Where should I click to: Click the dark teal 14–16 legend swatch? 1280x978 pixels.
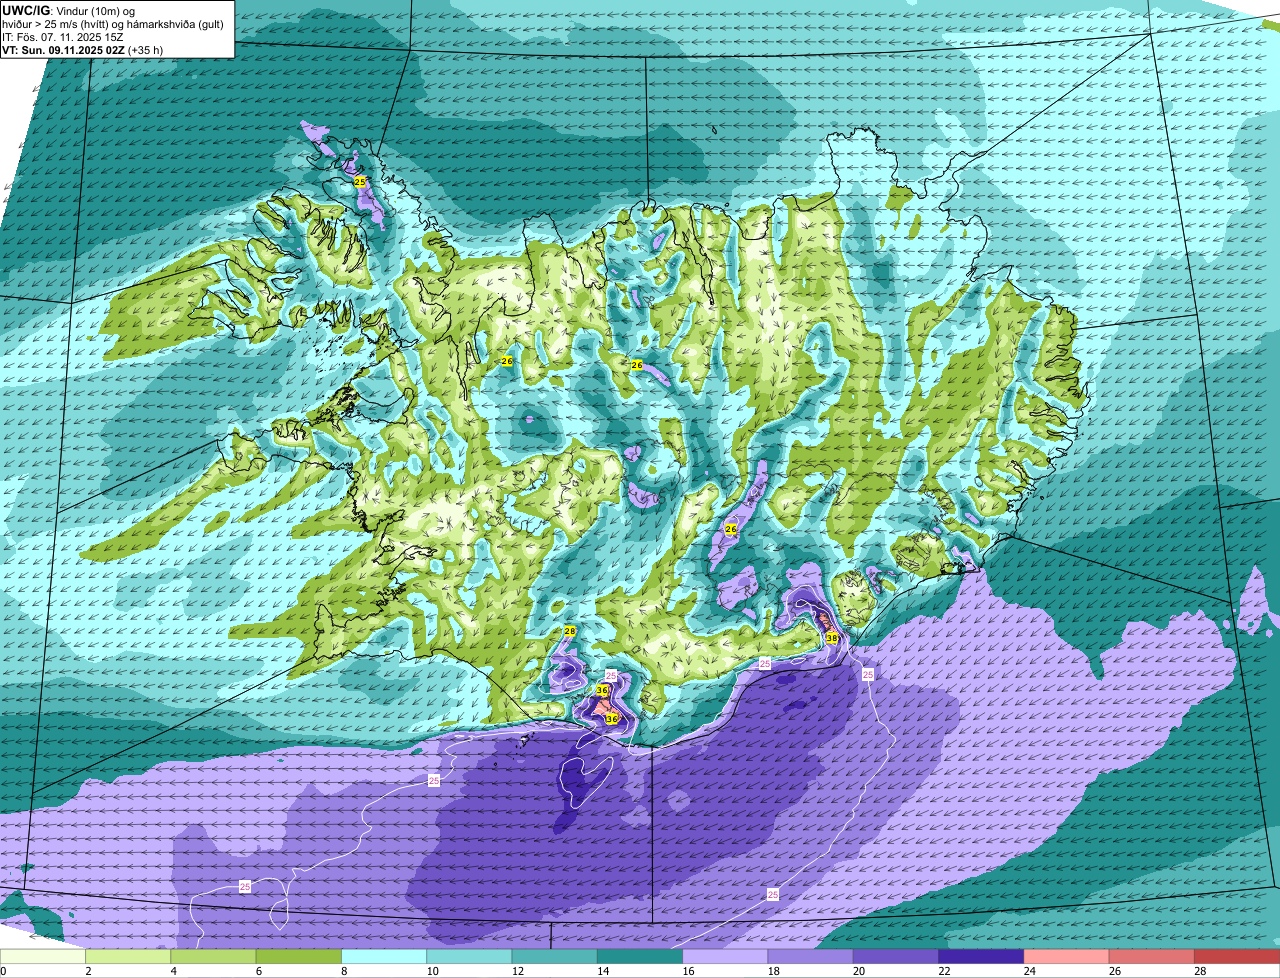coord(640,957)
